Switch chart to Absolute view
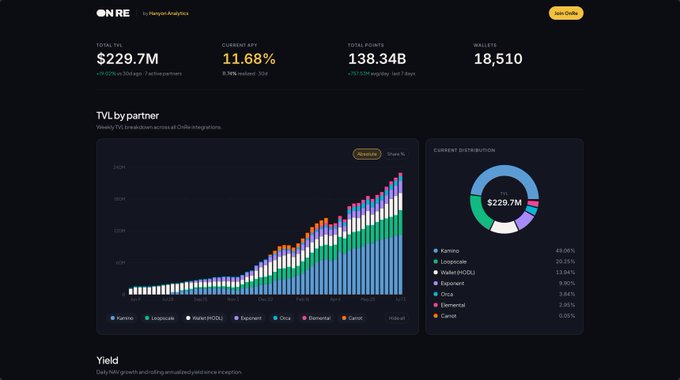 [x=367, y=154]
